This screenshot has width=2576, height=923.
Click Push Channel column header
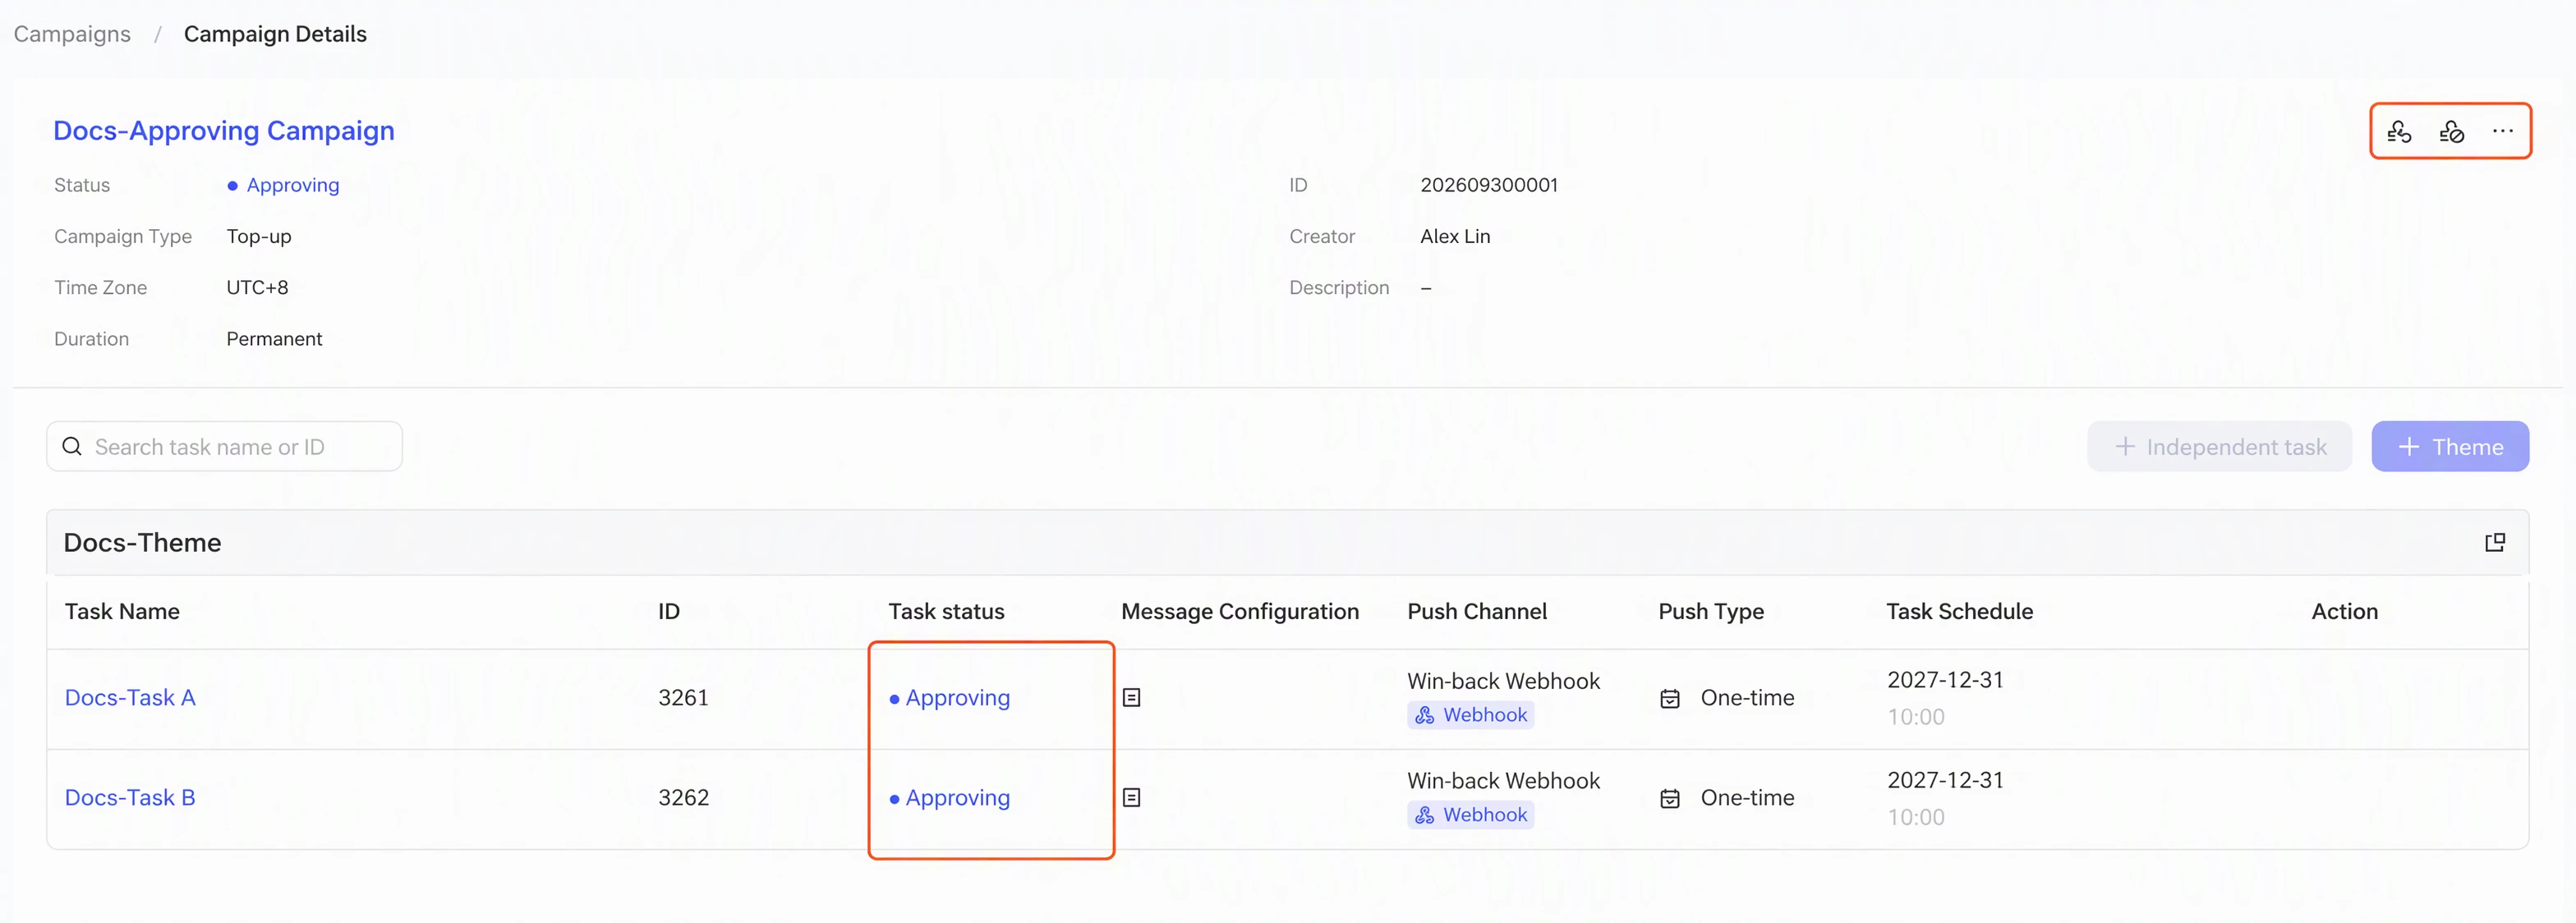coord(1477,611)
